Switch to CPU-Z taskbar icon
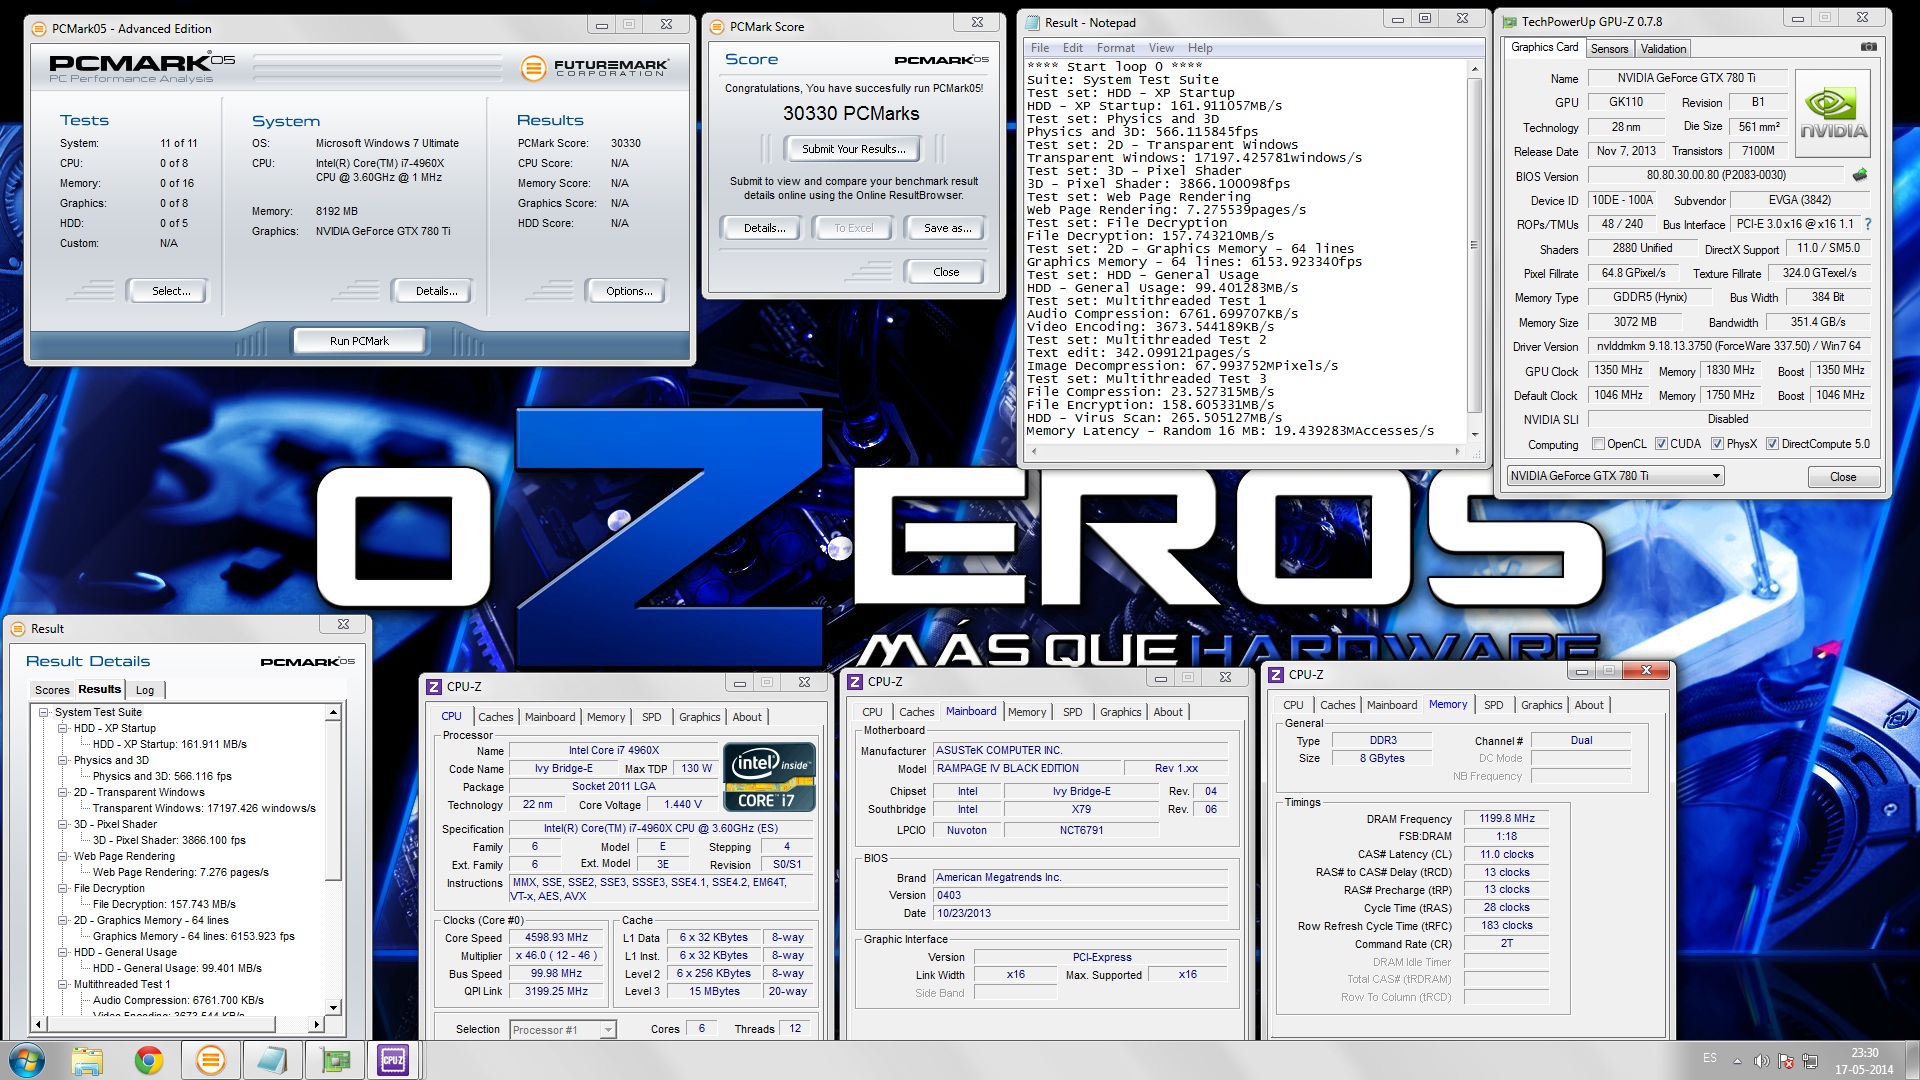This screenshot has width=1920, height=1080. pos(394,1060)
